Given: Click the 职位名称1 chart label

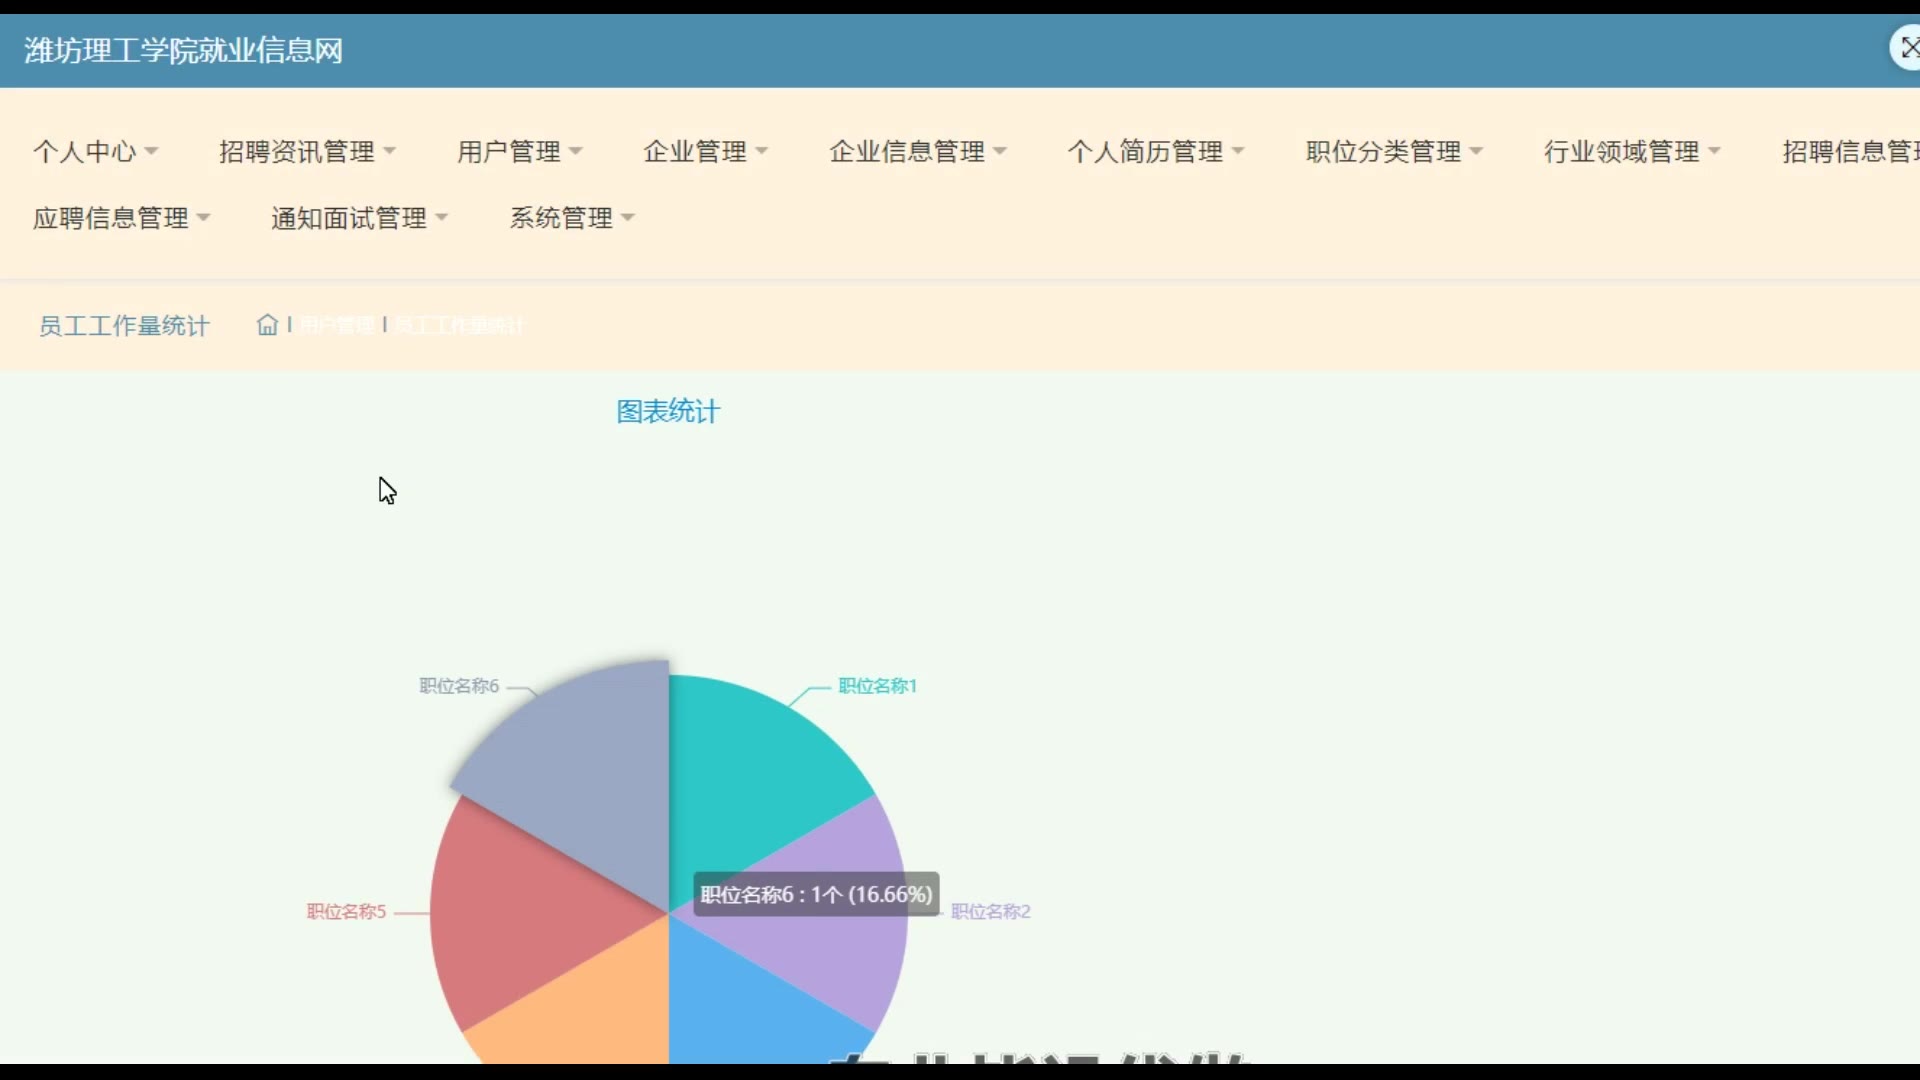Looking at the screenshot, I should [877, 686].
